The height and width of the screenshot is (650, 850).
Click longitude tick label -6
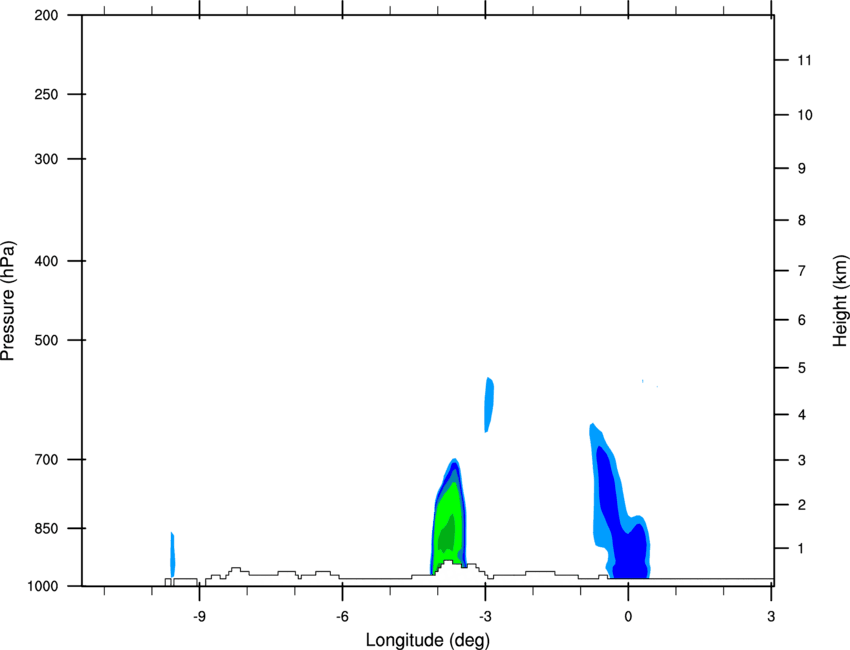point(342,617)
